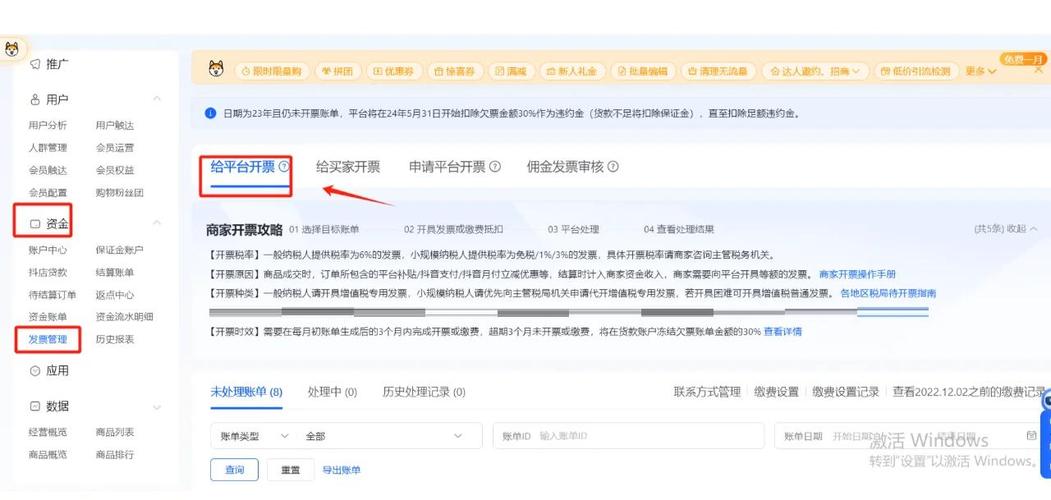Open the 账单类型 dropdown
The image size is (1051, 500).
[x=255, y=436]
